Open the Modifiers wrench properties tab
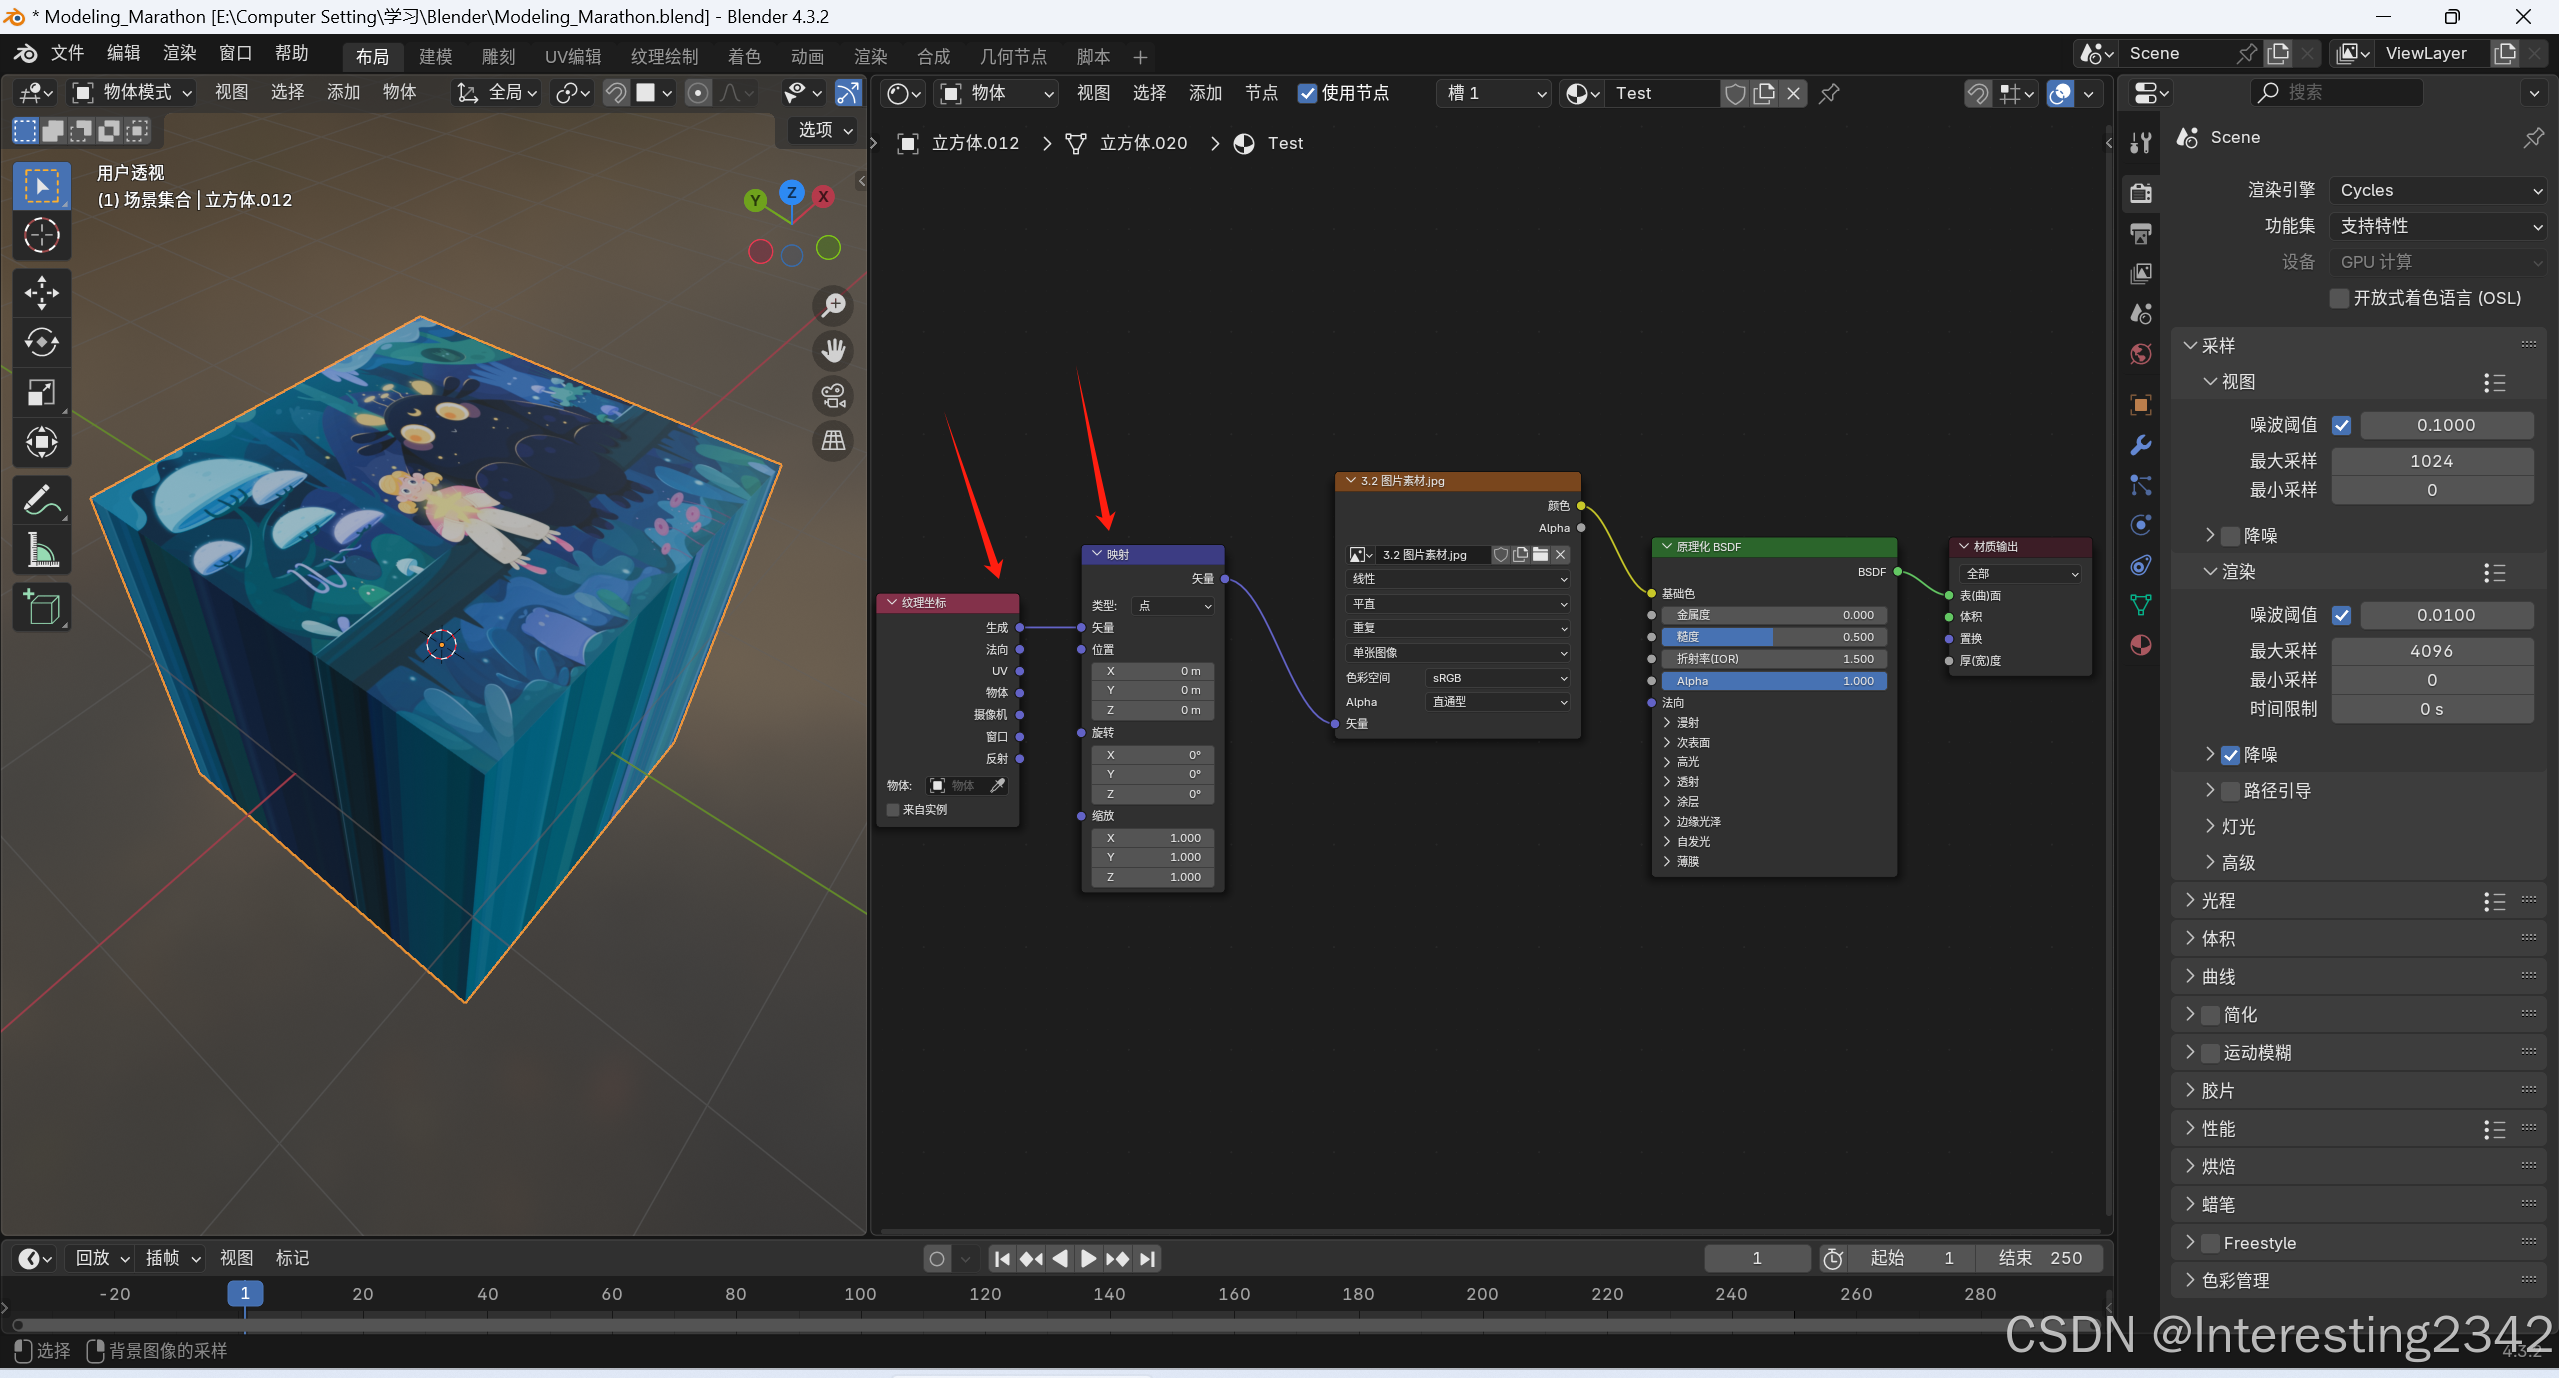Image resolution: width=2559 pixels, height=1378 pixels. [2141, 445]
